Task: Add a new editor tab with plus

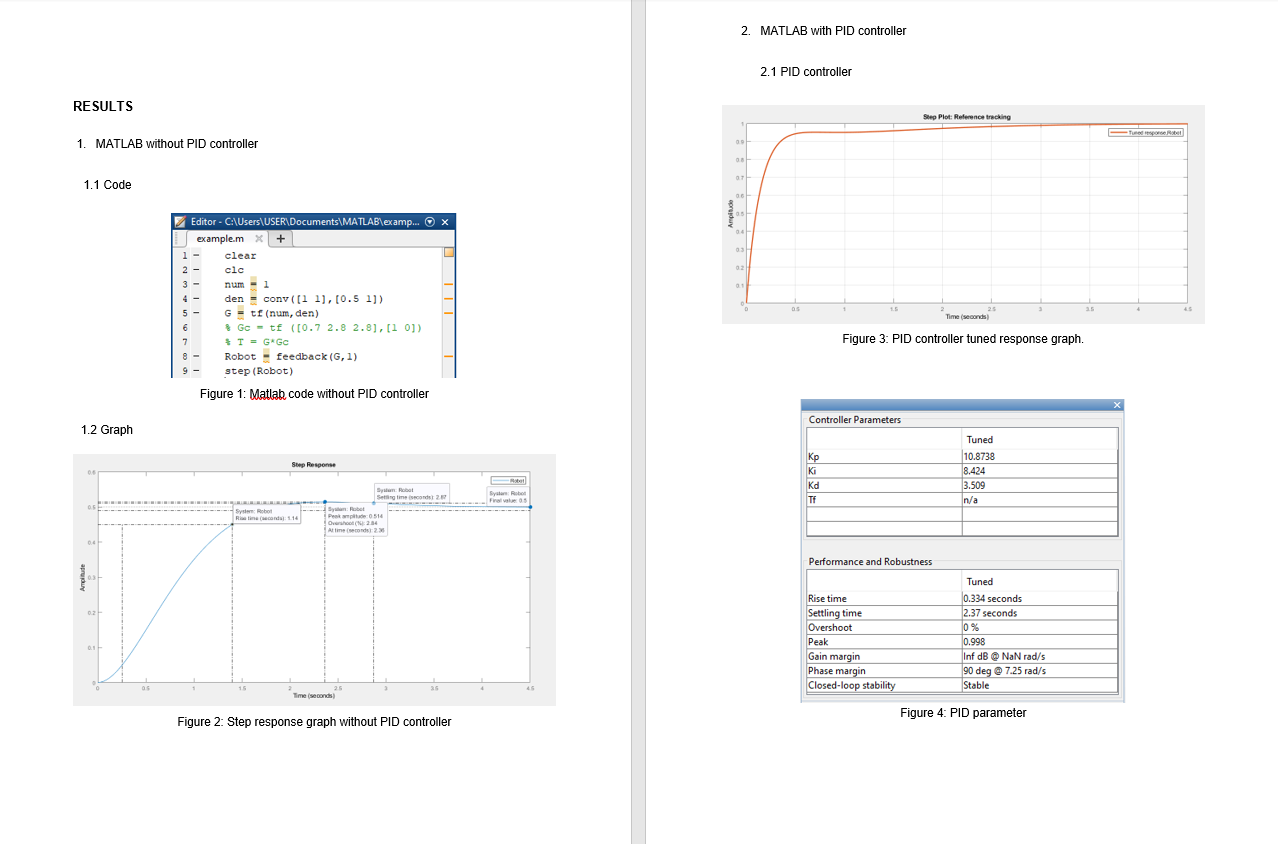Action: tap(281, 239)
